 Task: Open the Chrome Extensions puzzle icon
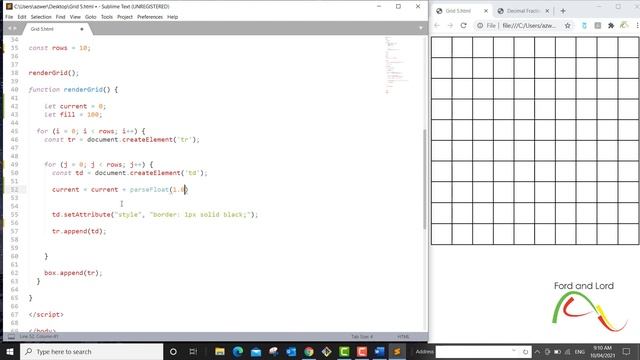[x=611, y=25]
